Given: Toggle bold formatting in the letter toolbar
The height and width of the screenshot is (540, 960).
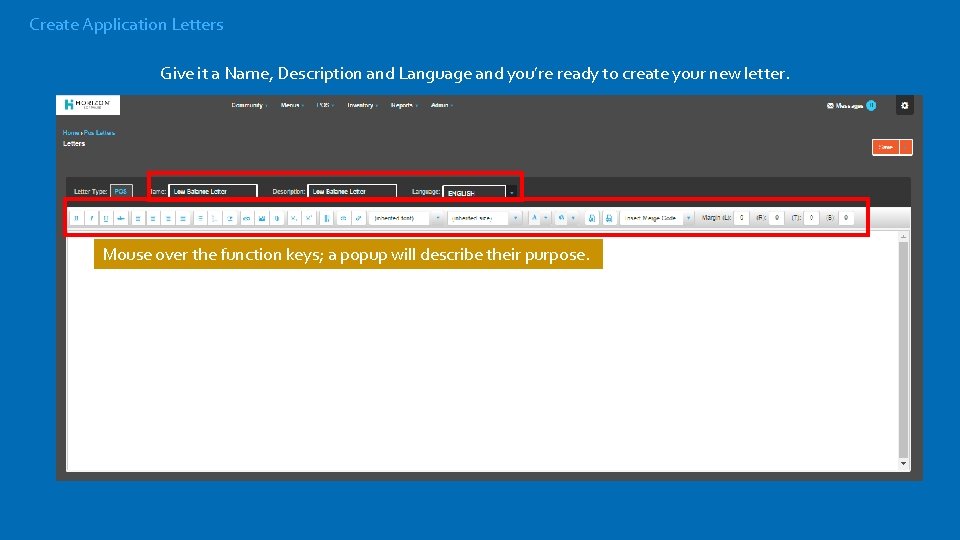Looking at the screenshot, I should [76, 218].
